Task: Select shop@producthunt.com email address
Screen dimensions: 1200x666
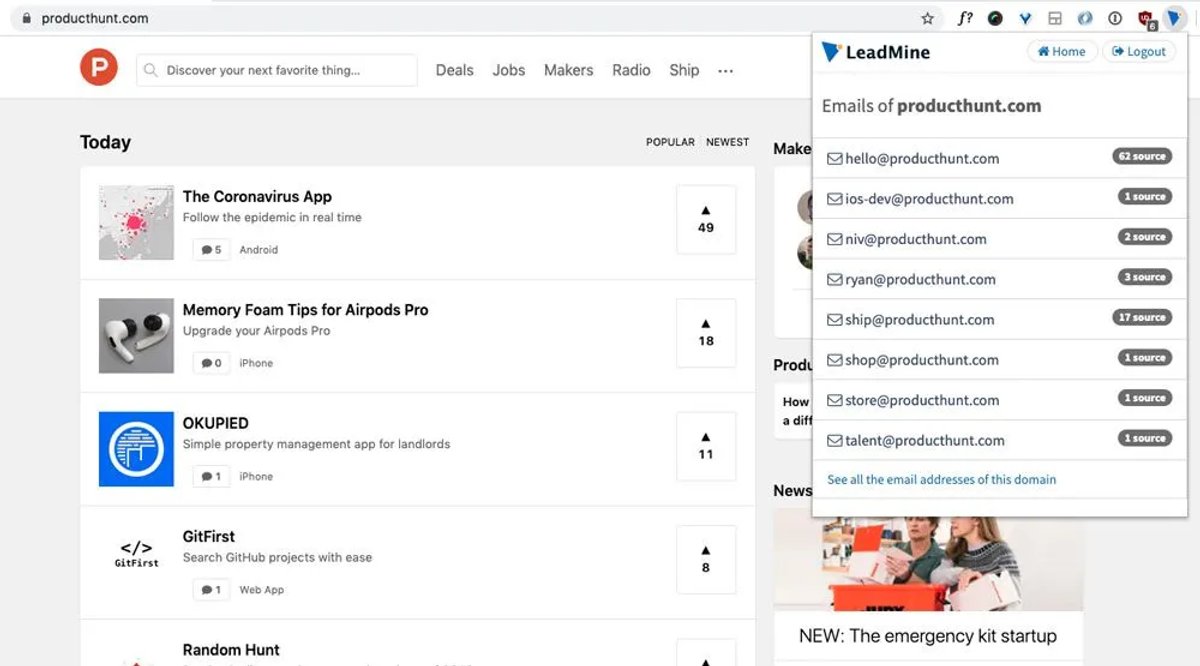Action: pyautogui.click(x=922, y=360)
